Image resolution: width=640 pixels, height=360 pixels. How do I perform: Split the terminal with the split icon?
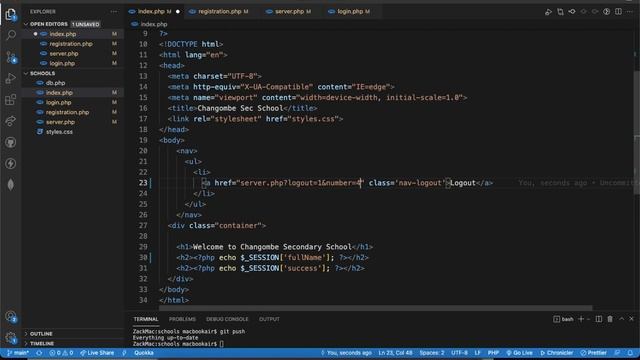[598, 319]
